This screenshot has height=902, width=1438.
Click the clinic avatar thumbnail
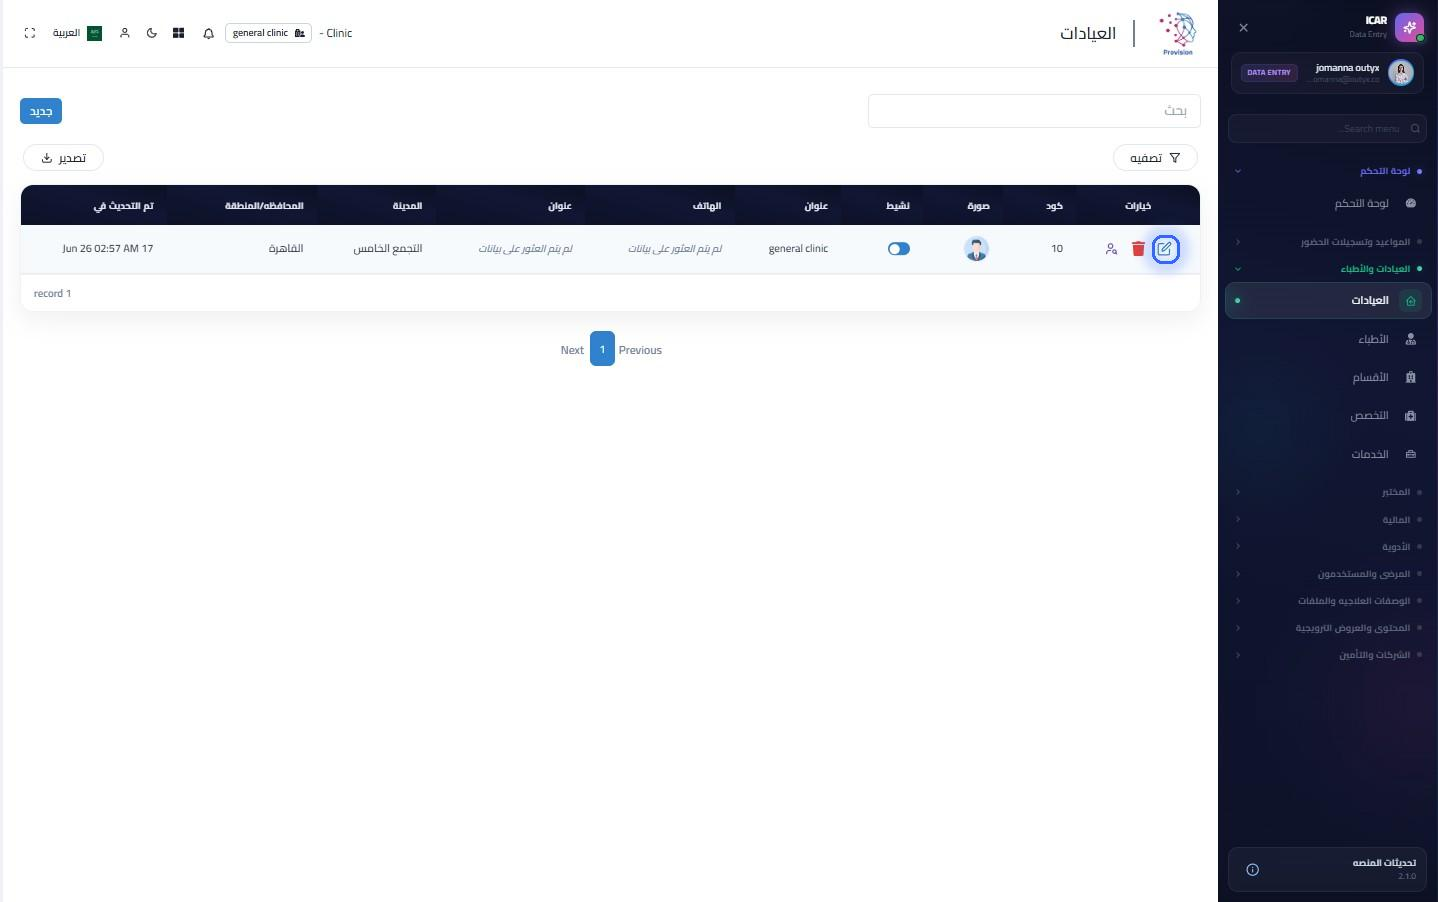(977, 249)
